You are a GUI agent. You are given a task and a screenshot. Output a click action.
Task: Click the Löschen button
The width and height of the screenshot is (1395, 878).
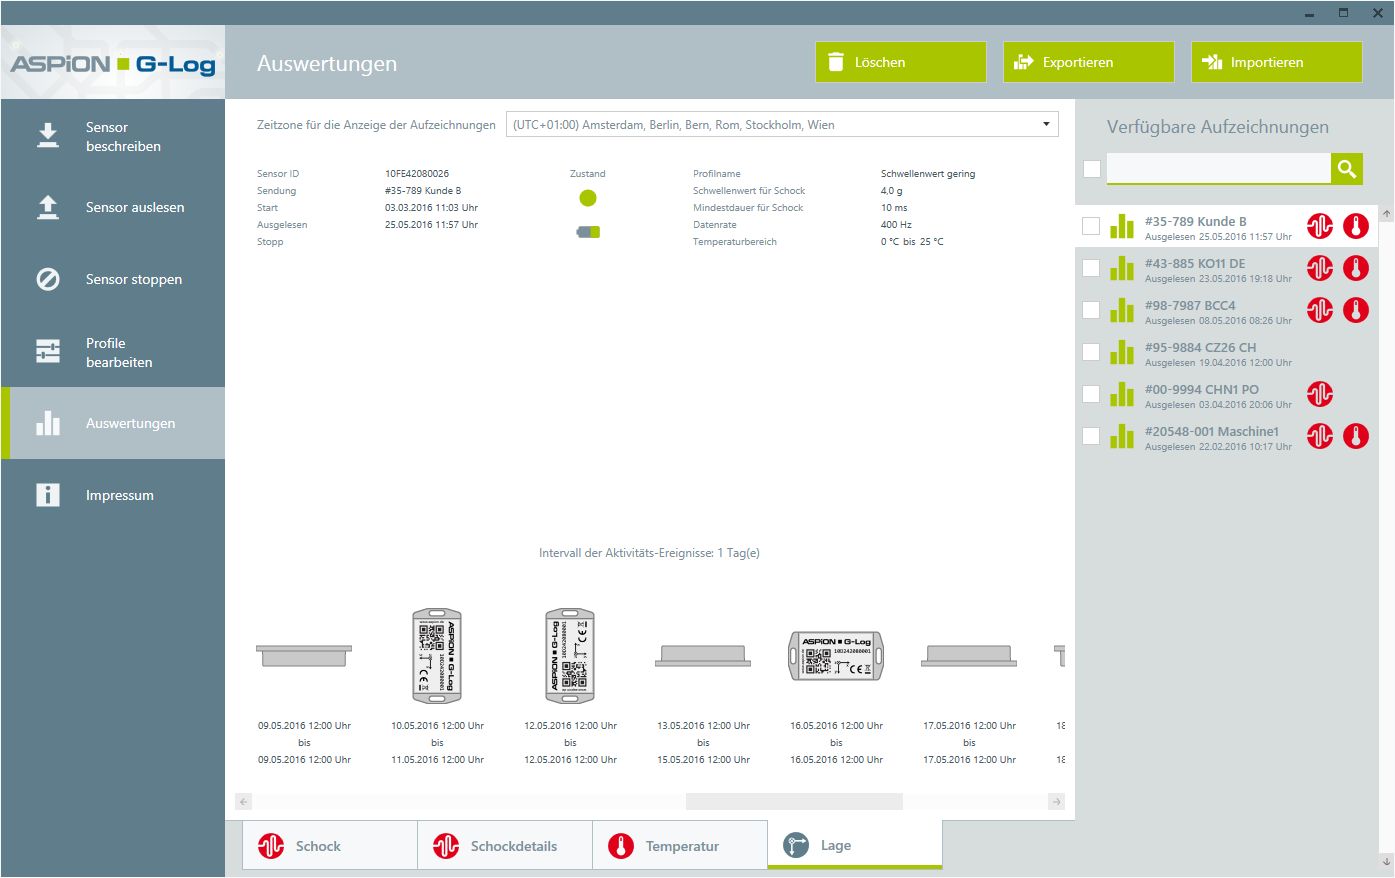(901, 62)
